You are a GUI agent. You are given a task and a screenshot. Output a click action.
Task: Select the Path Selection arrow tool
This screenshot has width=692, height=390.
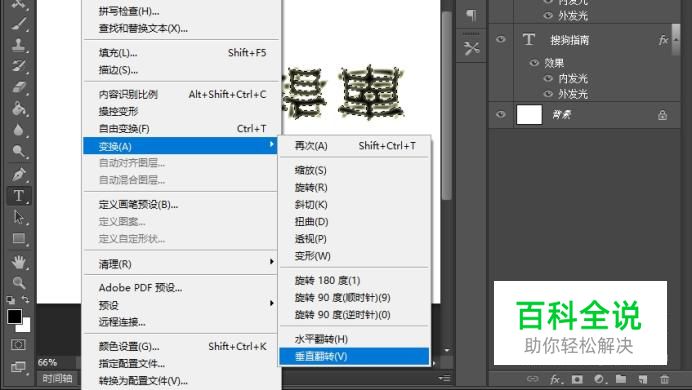tap(18, 217)
